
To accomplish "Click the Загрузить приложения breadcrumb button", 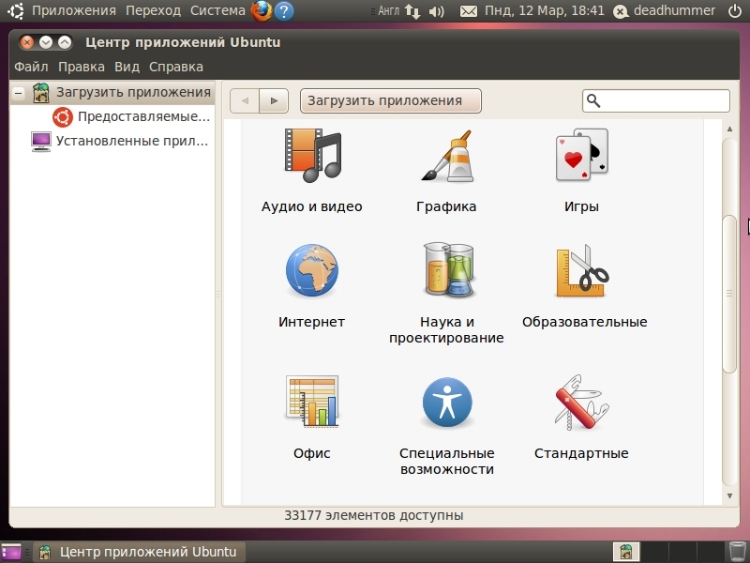I will click(x=390, y=101).
